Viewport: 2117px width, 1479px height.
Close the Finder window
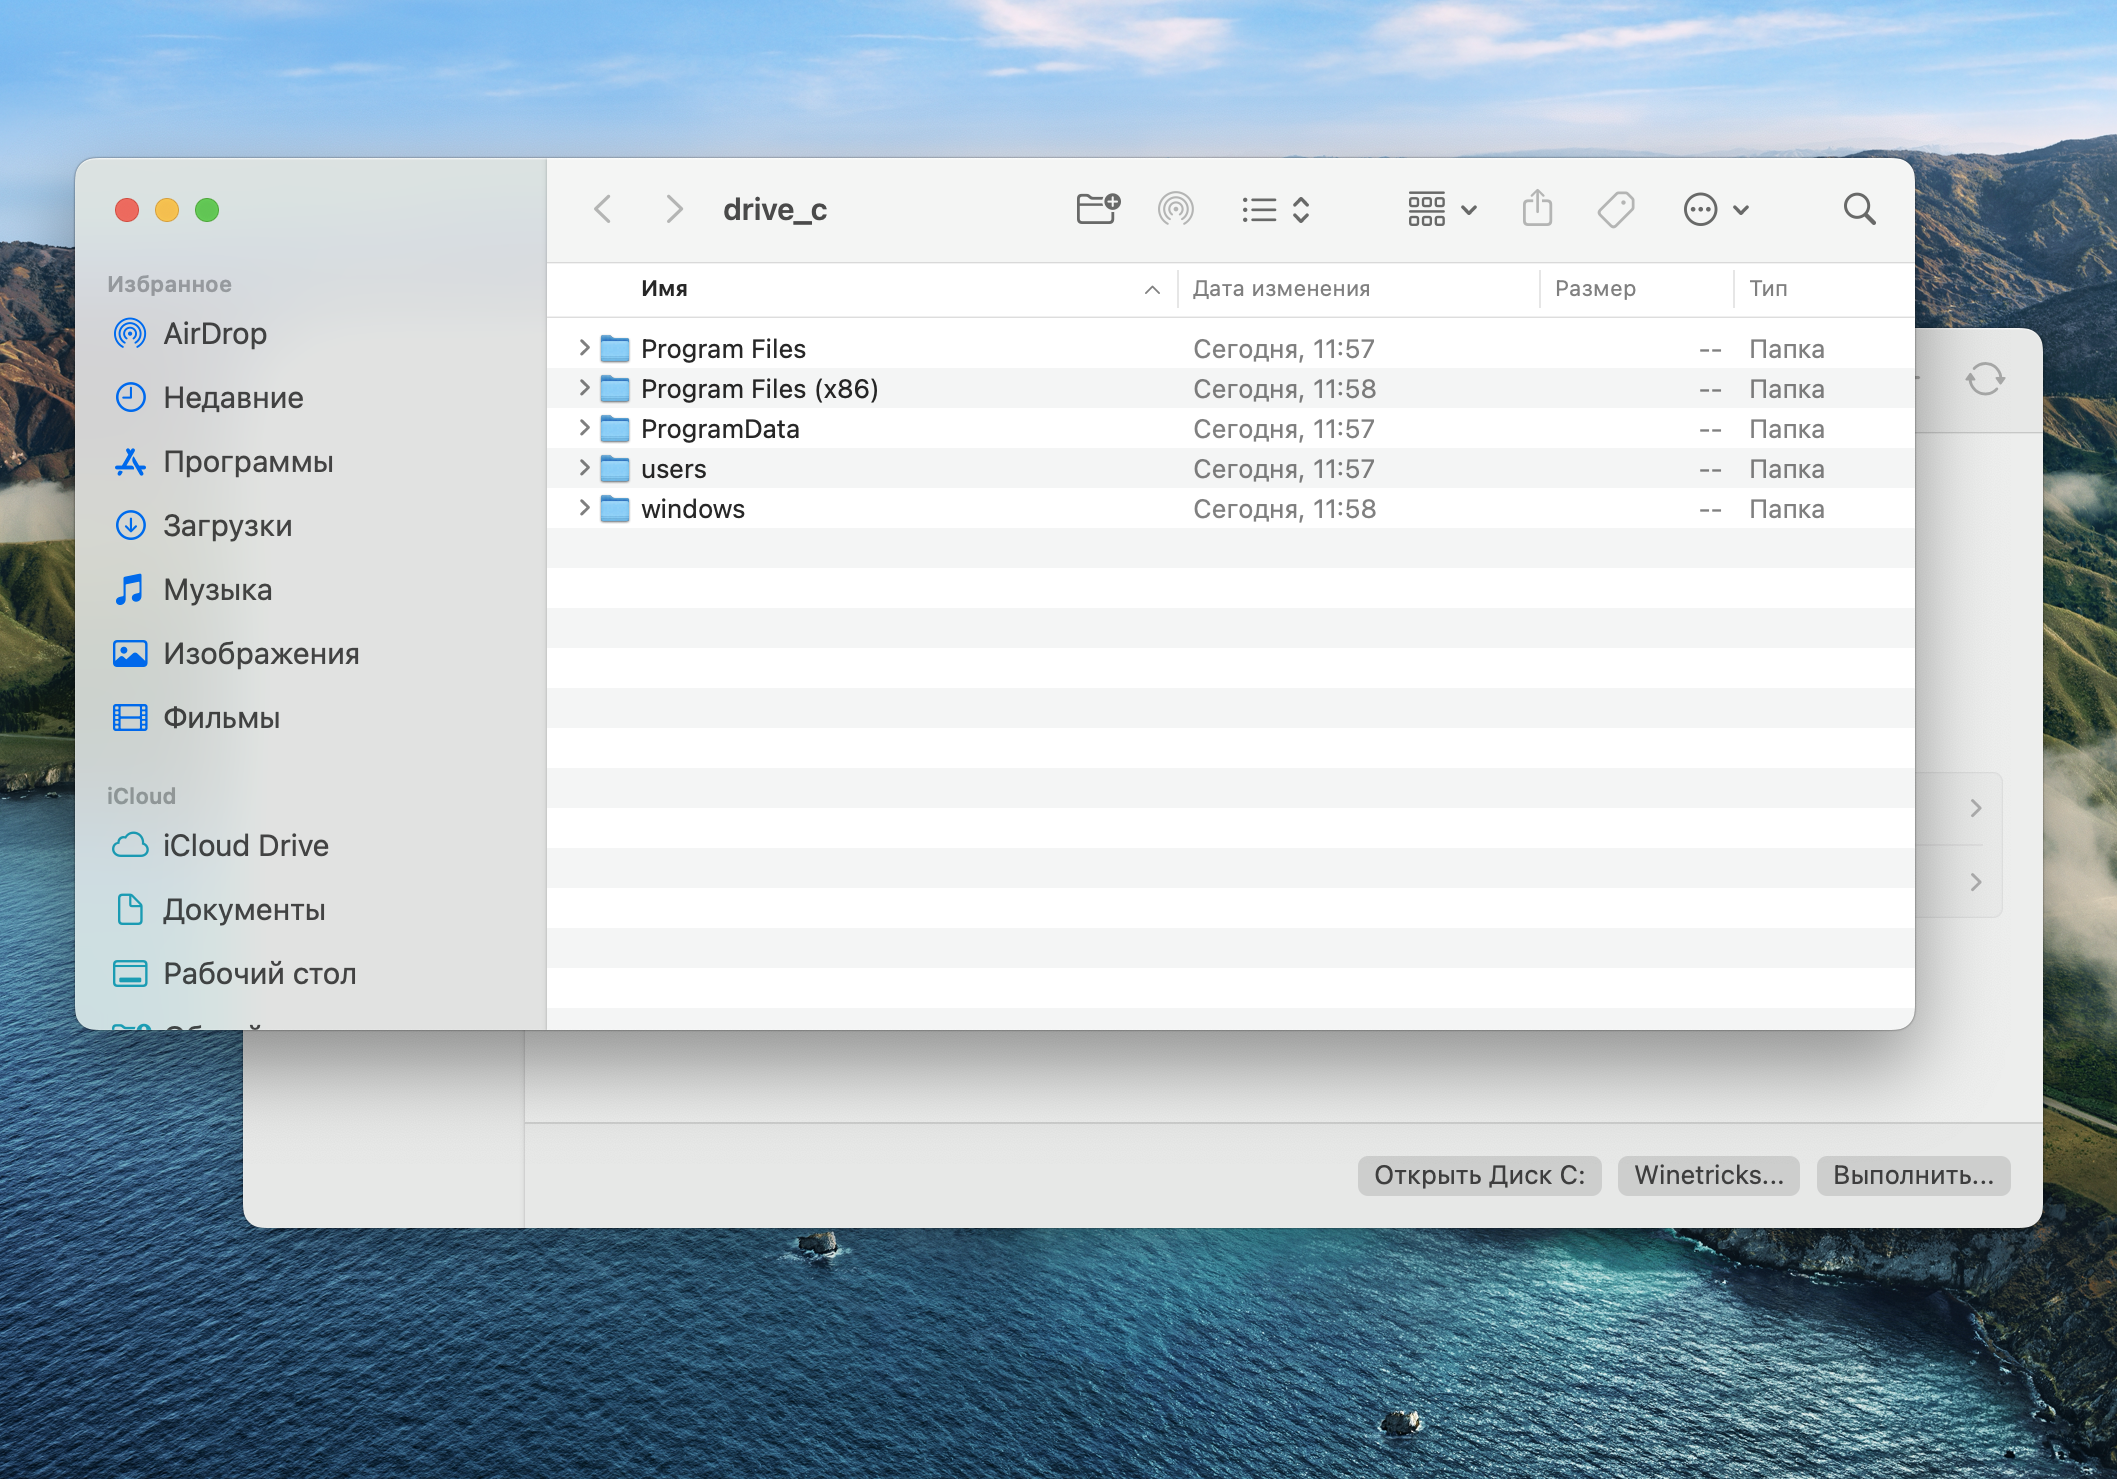(x=127, y=210)
